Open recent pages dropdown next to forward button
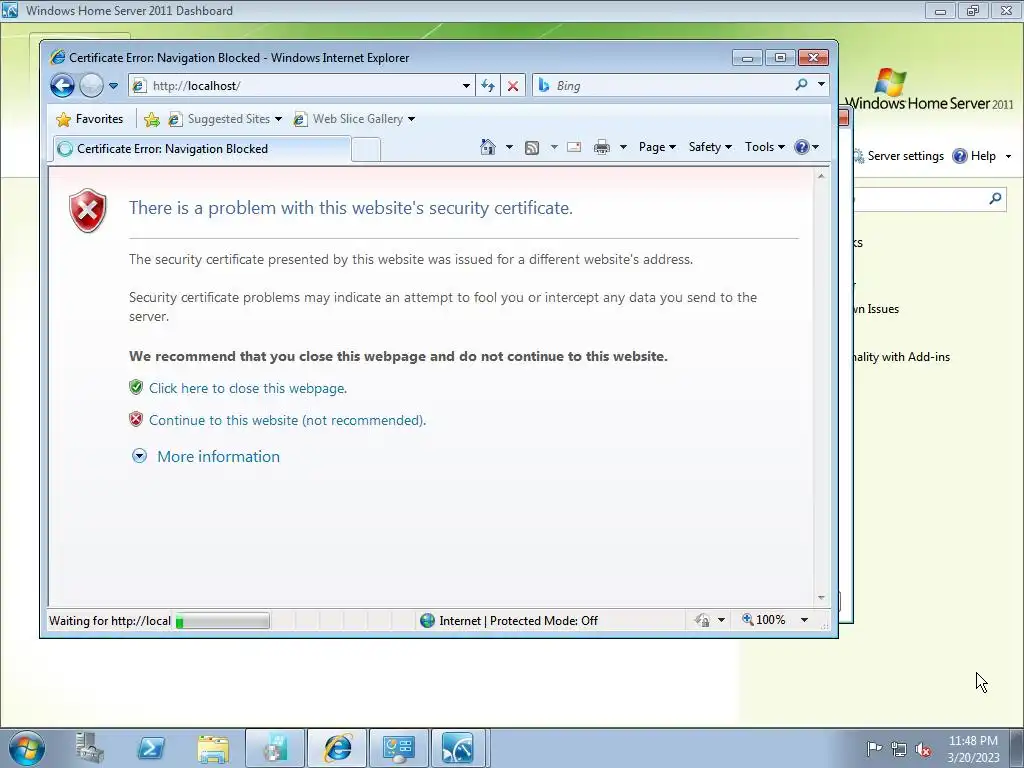The image size is (1024, 768). pyautogui.click(x=113, y=86)
